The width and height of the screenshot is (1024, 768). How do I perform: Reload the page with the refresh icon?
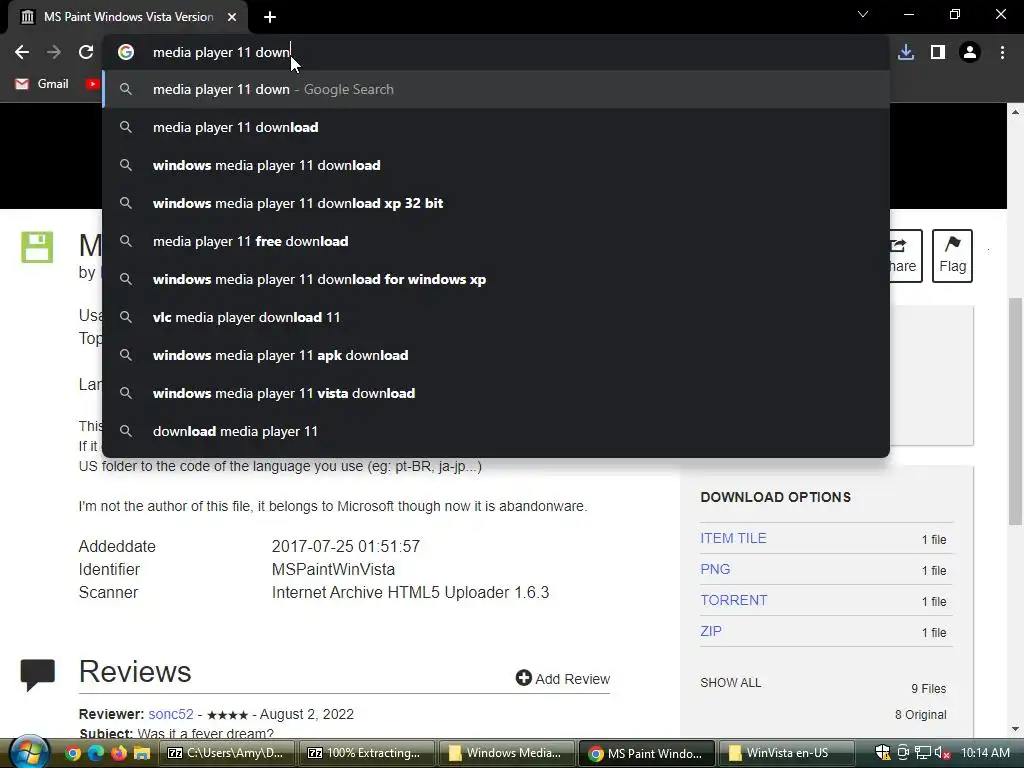(86, 52)
